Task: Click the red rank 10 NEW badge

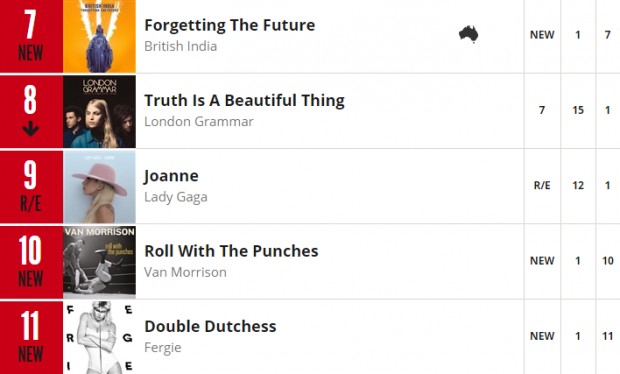Action: (31, 262)
